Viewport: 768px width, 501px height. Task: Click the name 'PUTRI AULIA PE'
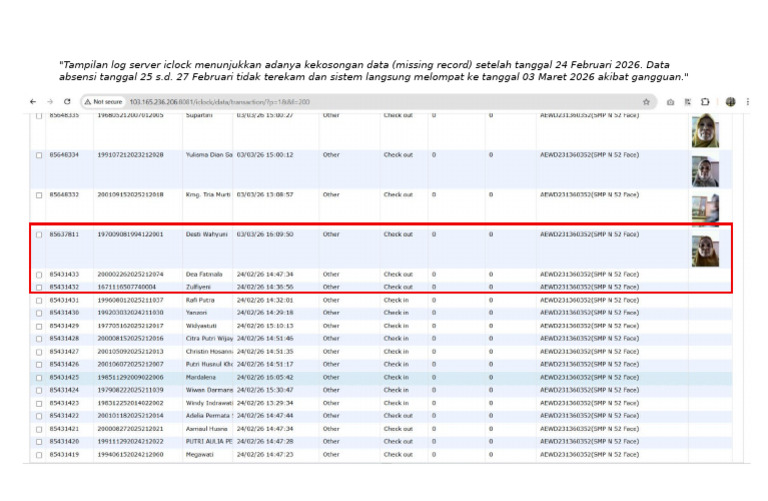click(x=209, y=442)
